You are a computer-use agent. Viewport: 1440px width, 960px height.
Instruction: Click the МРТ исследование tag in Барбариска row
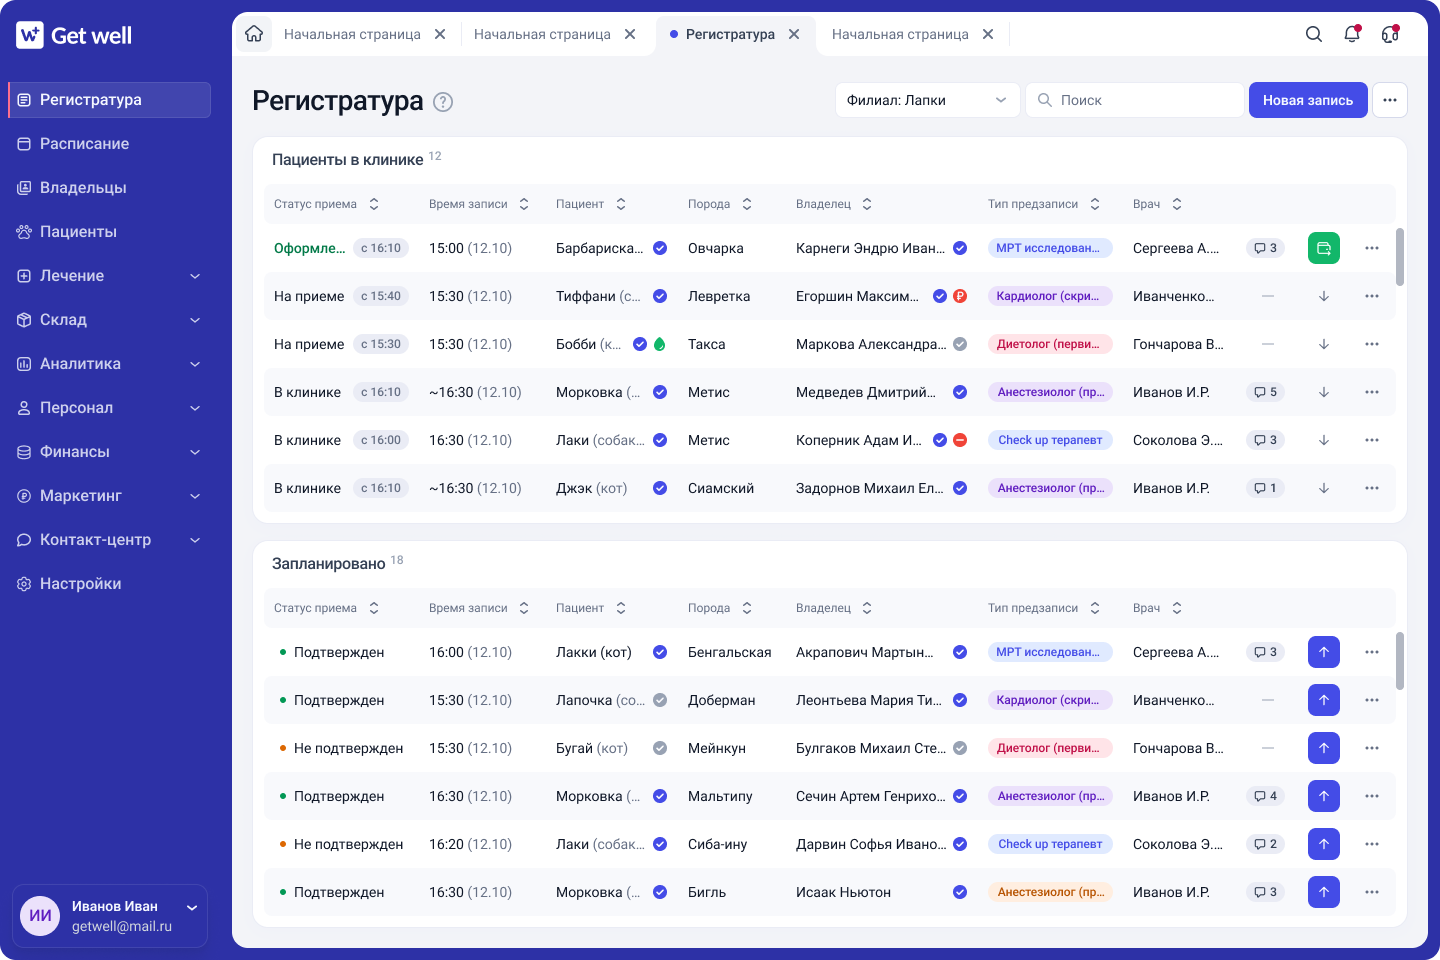point(1050,248)
